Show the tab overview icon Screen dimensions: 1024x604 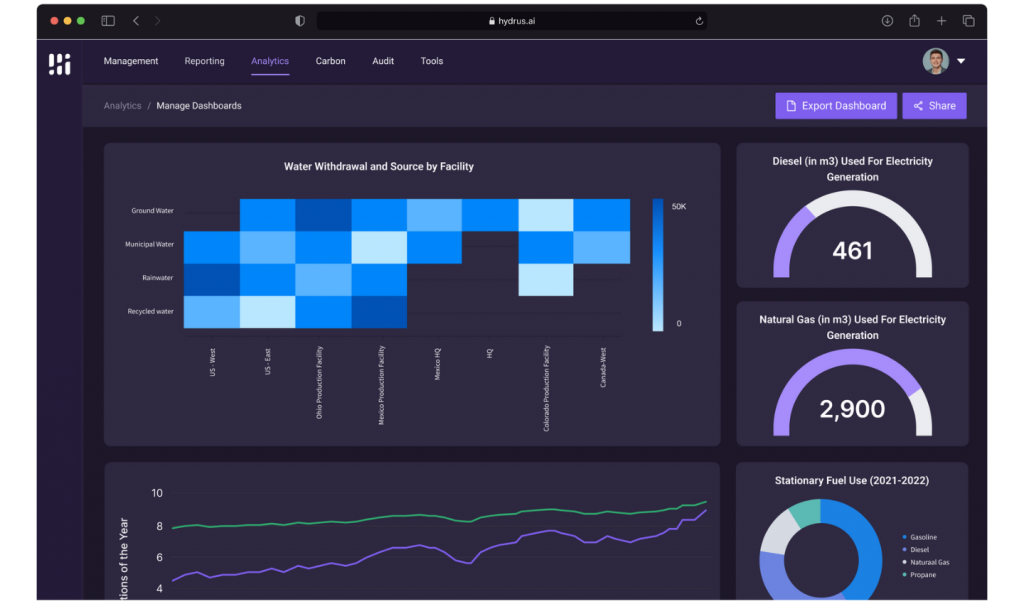point(968,21)
